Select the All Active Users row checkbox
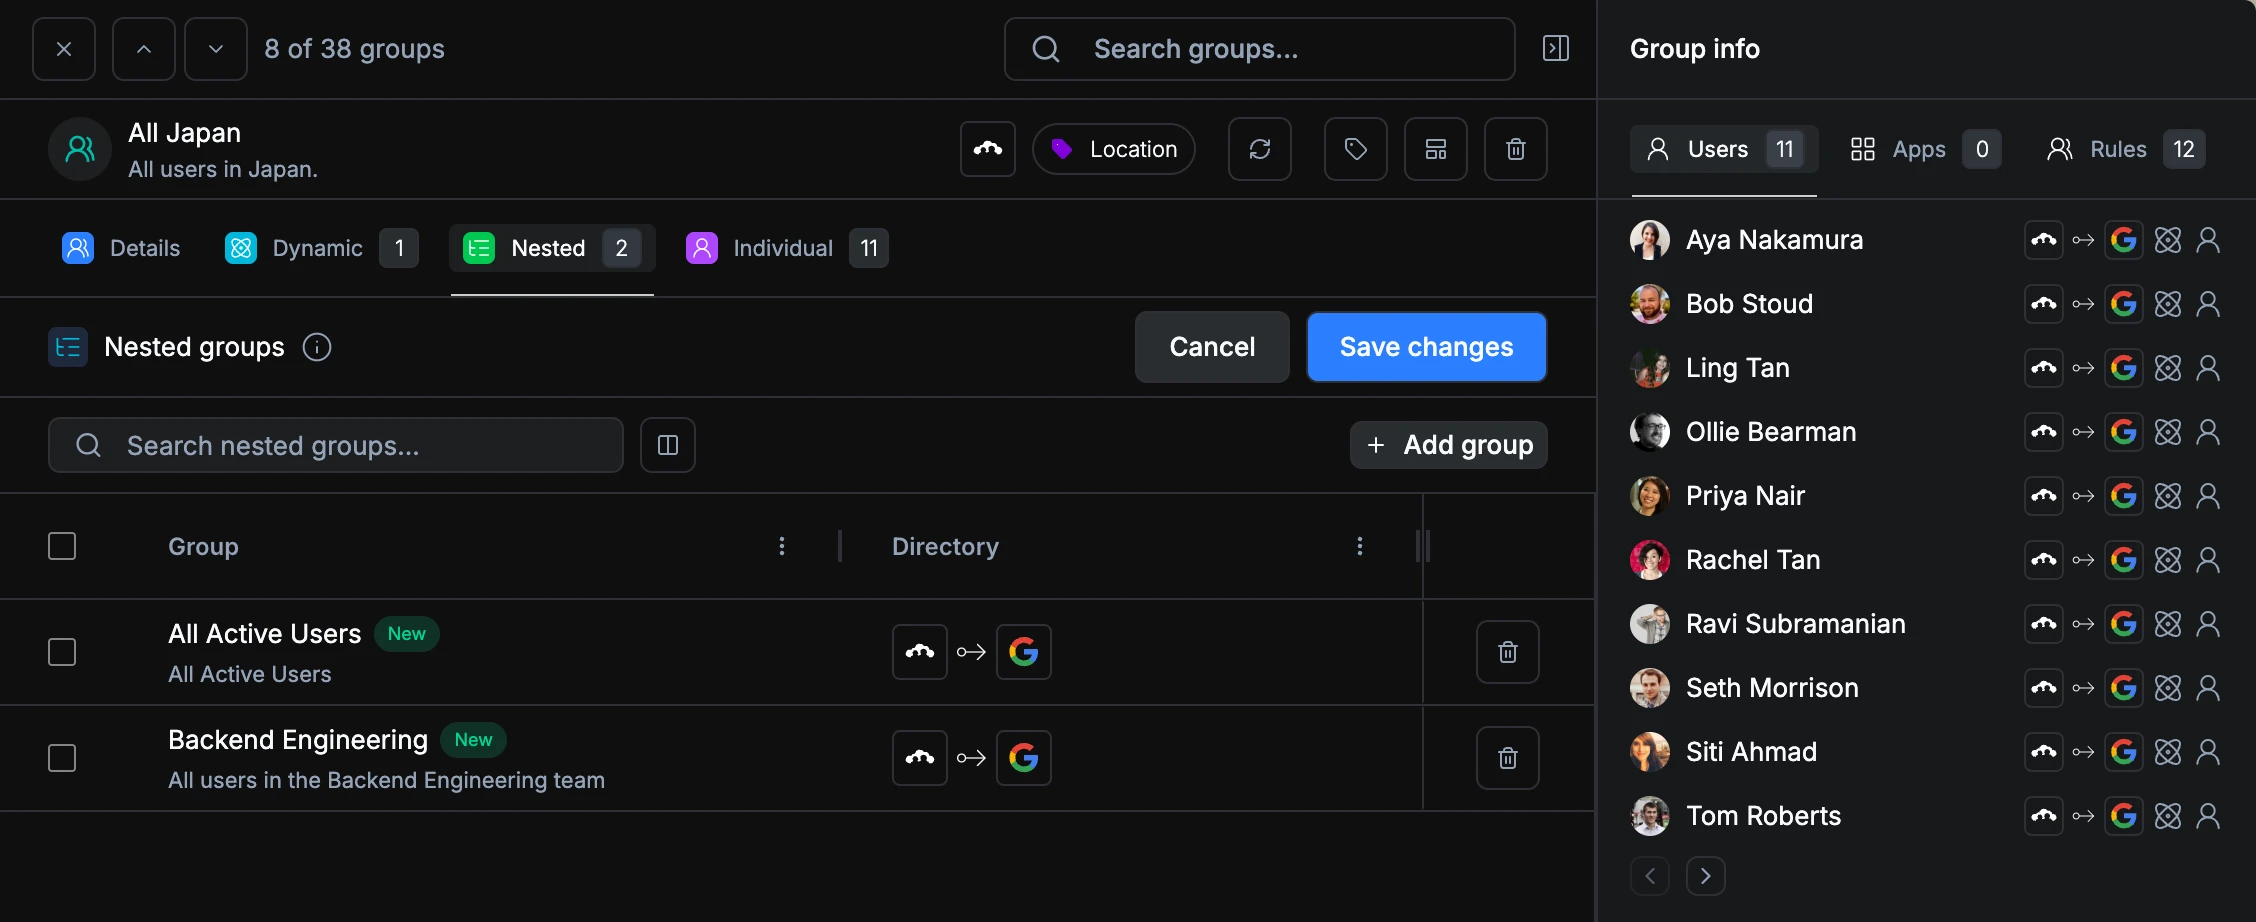2256x922 pixels. coord(62,651)
